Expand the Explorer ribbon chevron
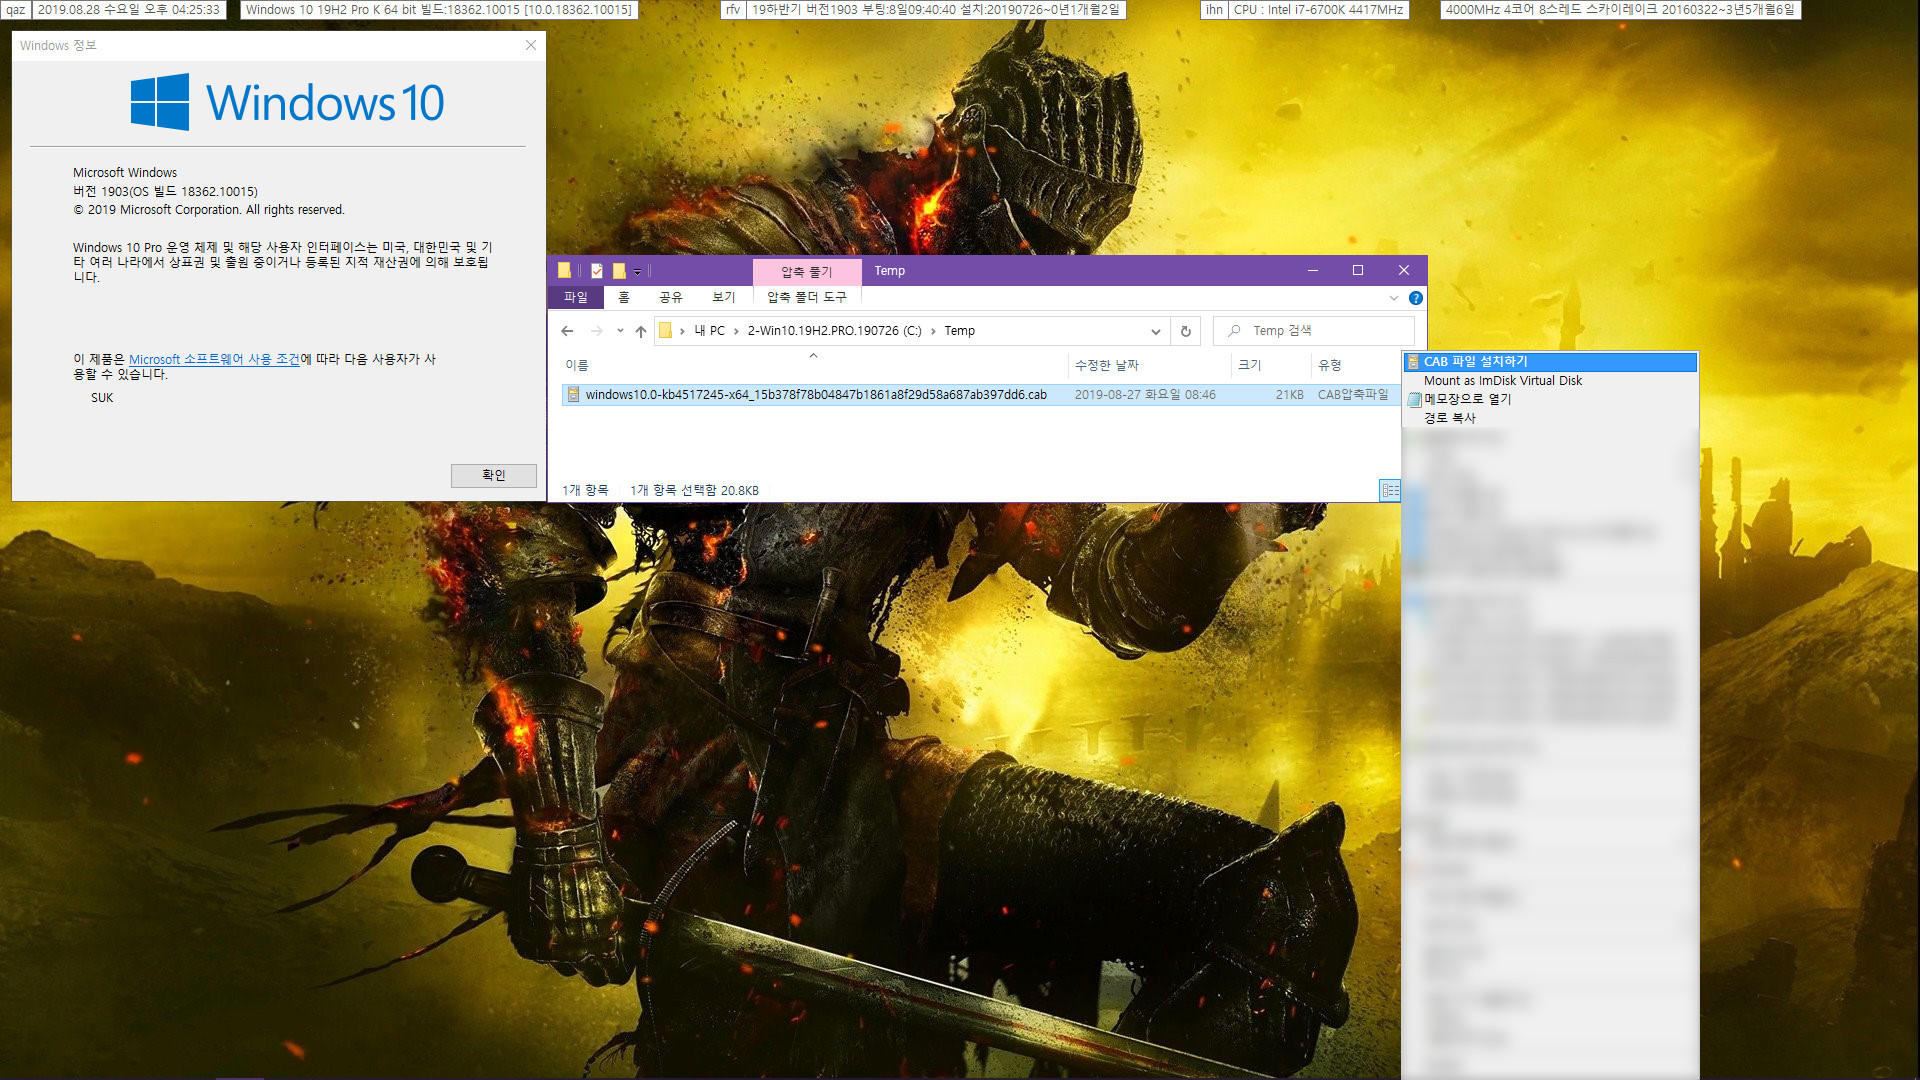Image resolution: width=1920 pixels, height=1080 pixels. [1394, 298]
